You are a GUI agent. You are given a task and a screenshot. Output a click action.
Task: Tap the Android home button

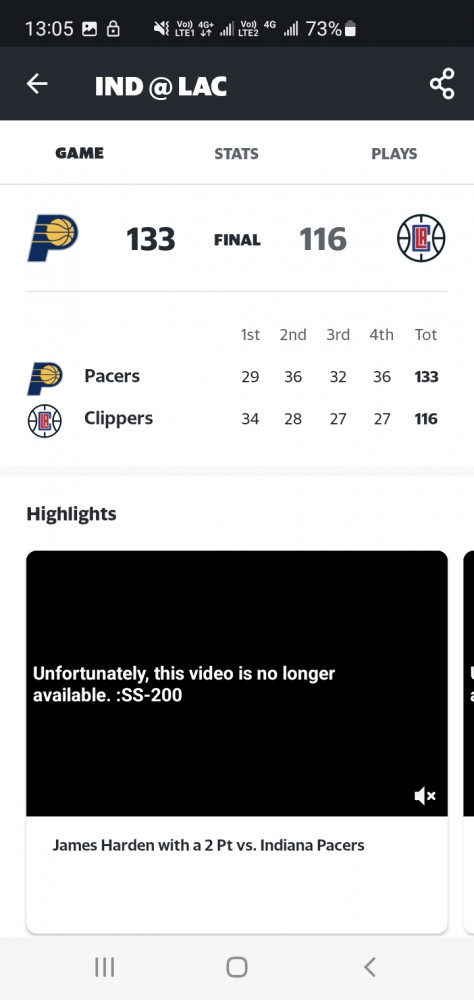tap(237, 967)
